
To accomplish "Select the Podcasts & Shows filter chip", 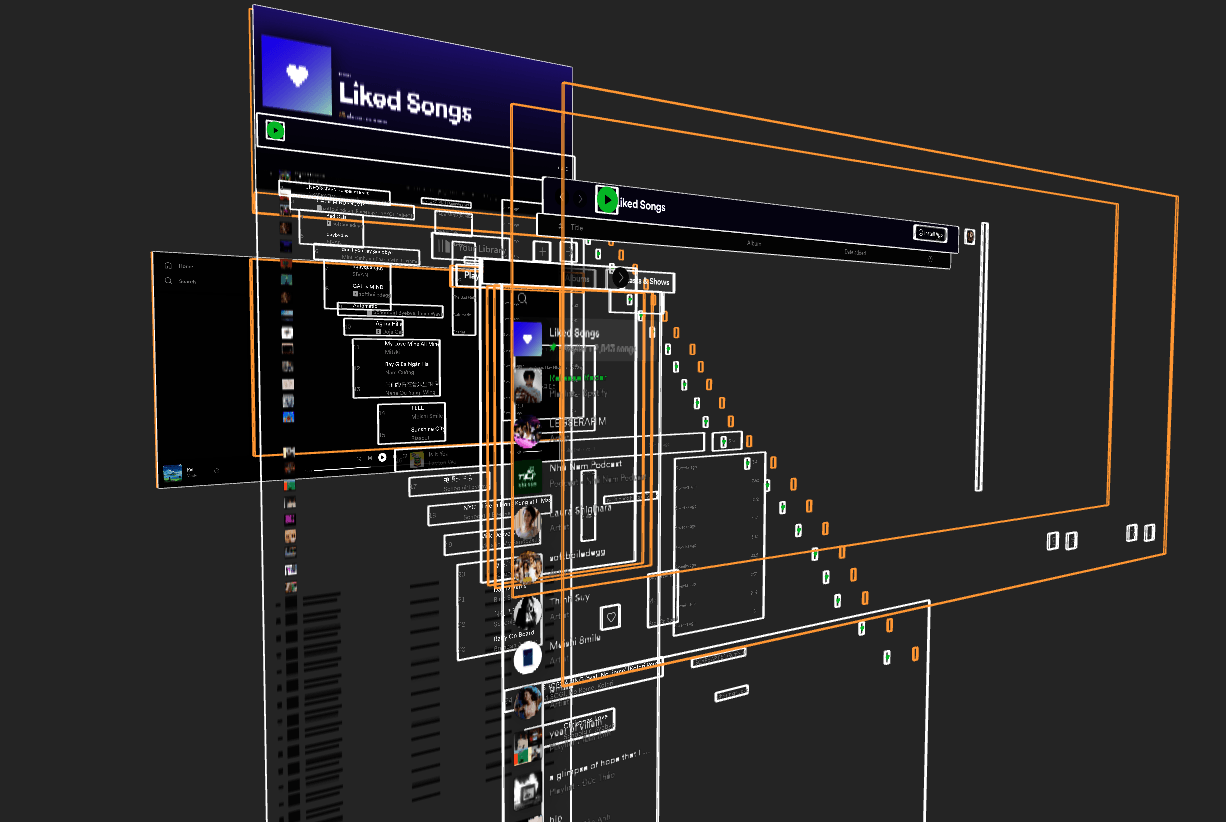I will coord(654,282).
